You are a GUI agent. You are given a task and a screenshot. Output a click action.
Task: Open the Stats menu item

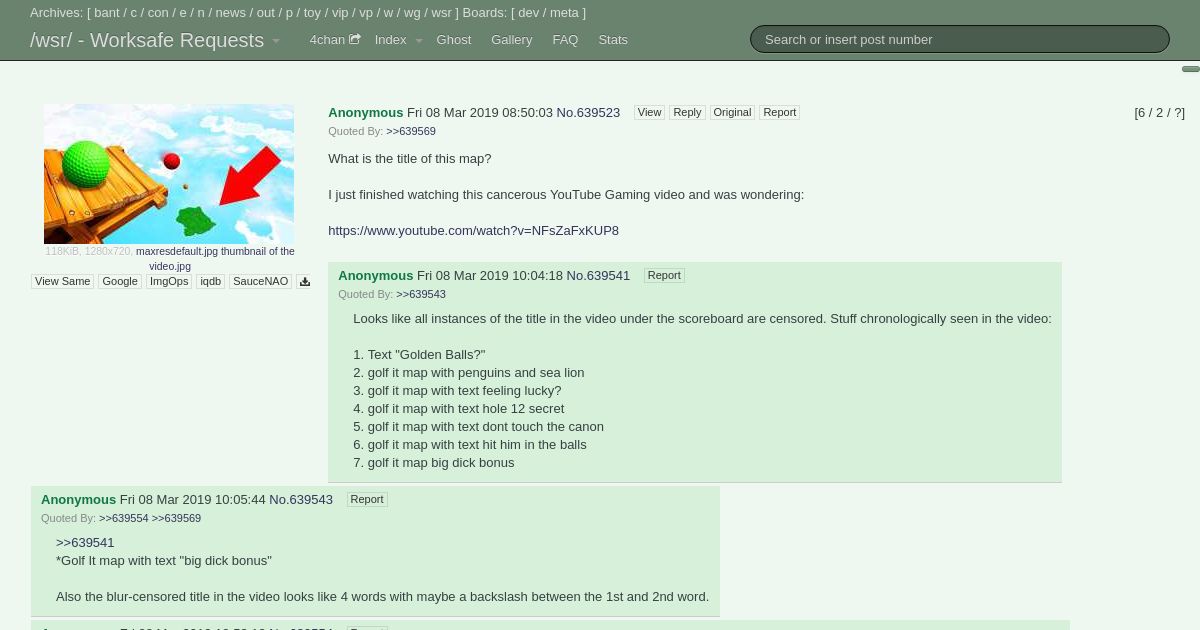(613, 40)
